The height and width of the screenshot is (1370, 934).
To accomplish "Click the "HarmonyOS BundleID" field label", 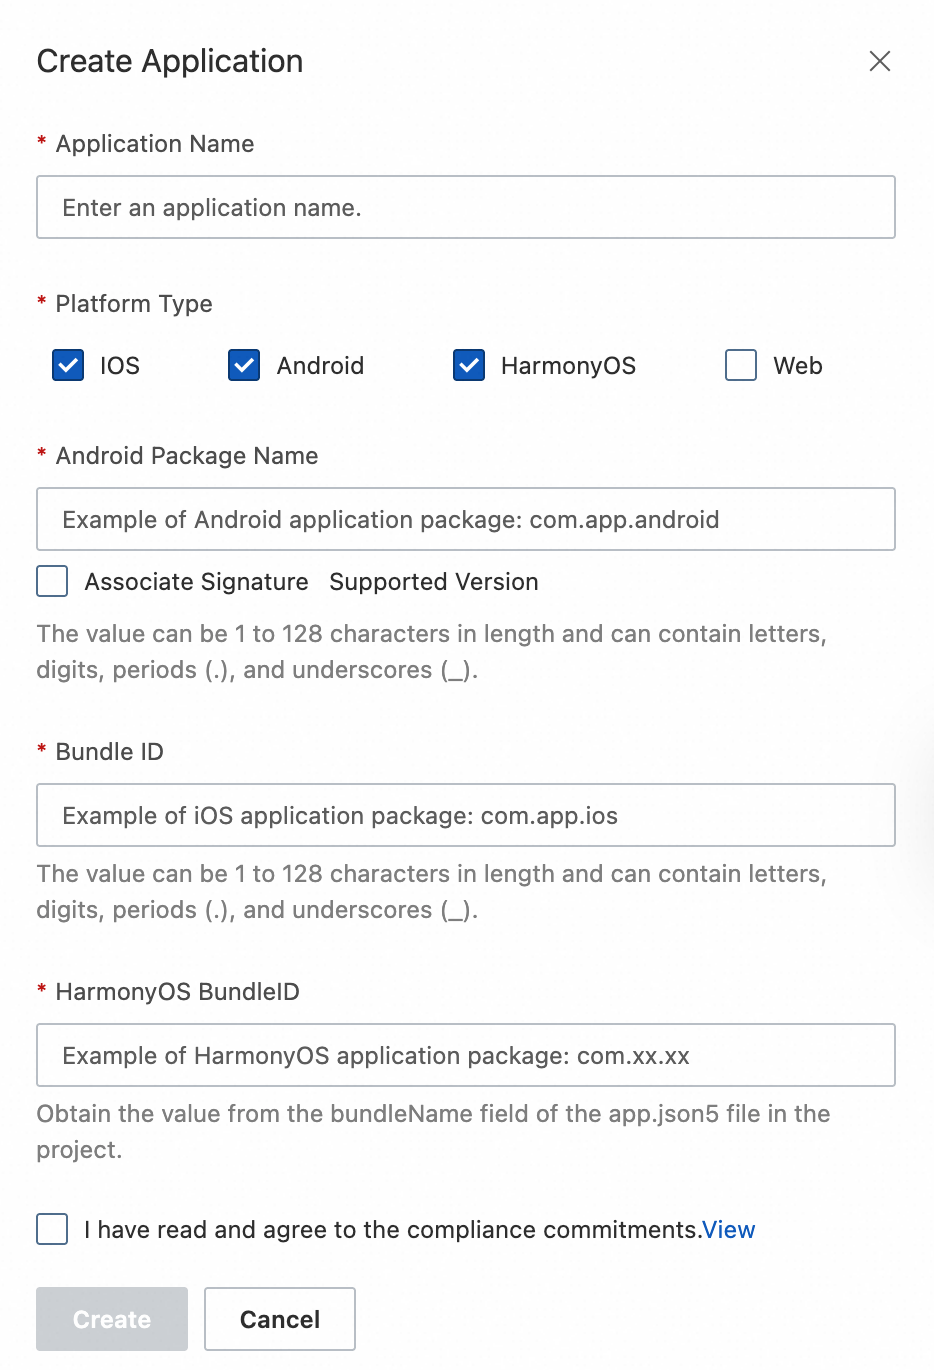I will 178,992.
